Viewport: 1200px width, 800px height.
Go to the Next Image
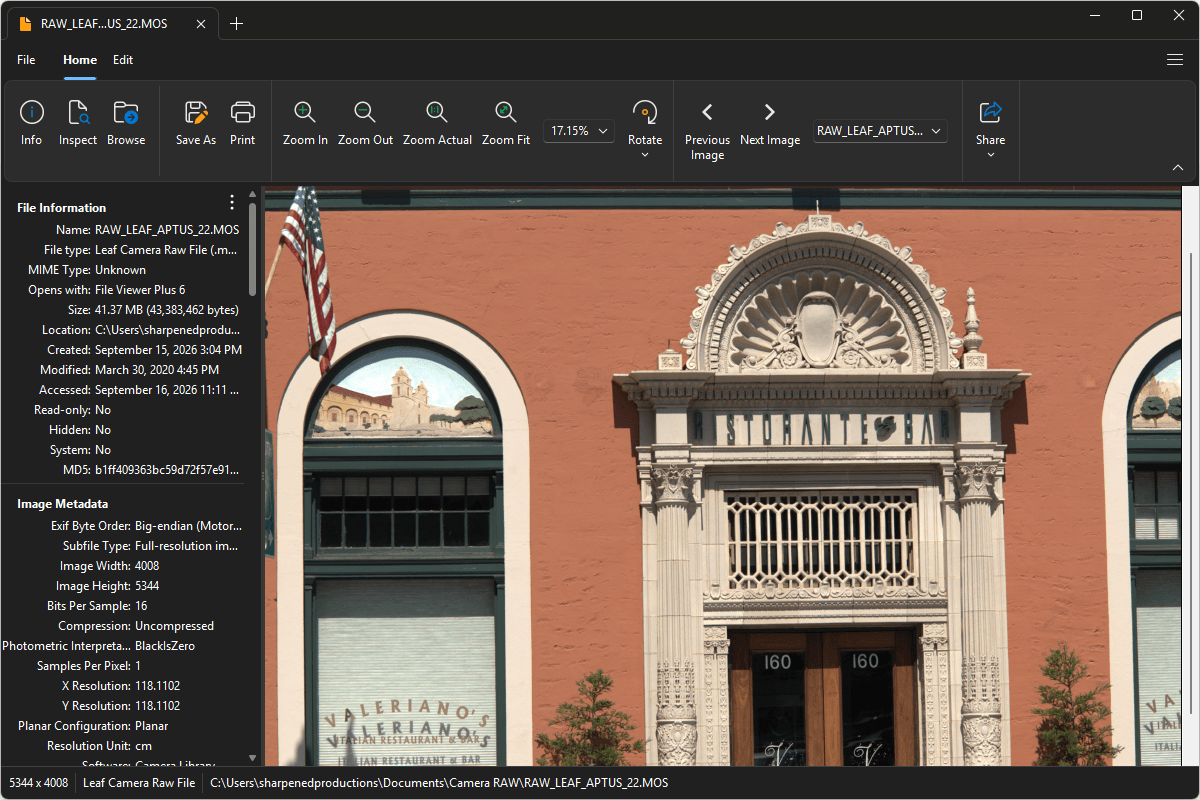pyautogui.click(x=770, y=125)
